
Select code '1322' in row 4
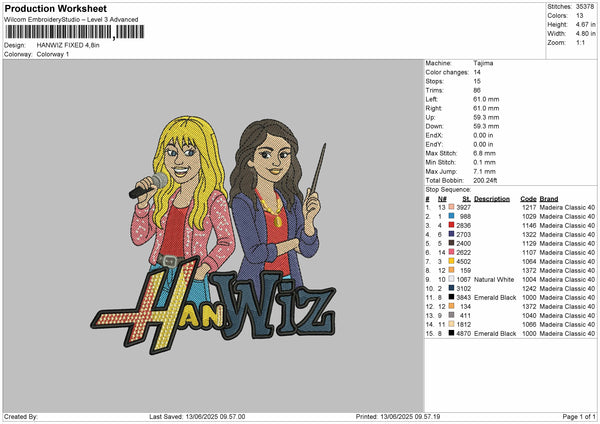pyautogui.click(x=529, y=234)
